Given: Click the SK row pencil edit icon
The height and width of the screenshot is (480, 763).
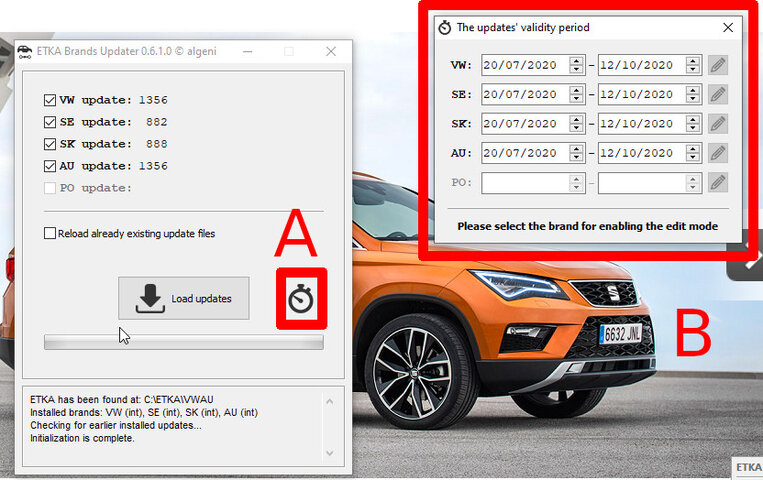Looking at the screenshot, I should tap(718, 124).
